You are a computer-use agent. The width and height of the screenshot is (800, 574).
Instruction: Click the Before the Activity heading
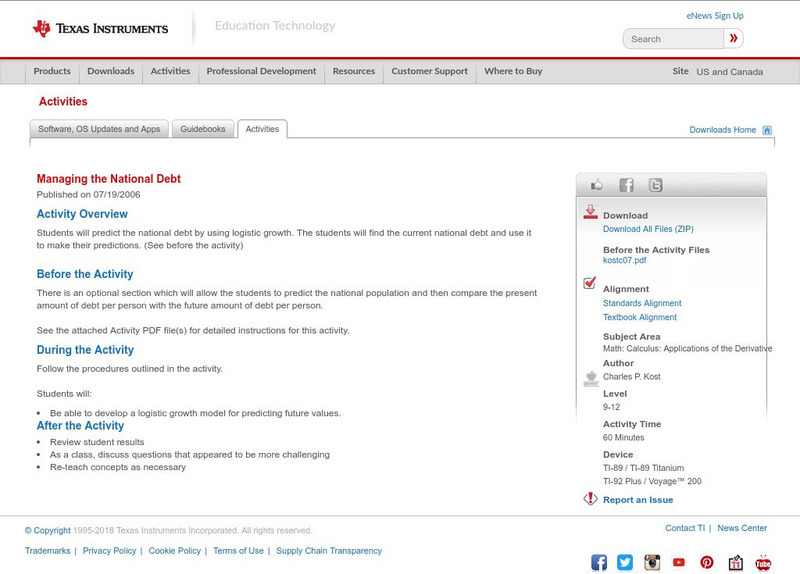(x=85, y=274)
